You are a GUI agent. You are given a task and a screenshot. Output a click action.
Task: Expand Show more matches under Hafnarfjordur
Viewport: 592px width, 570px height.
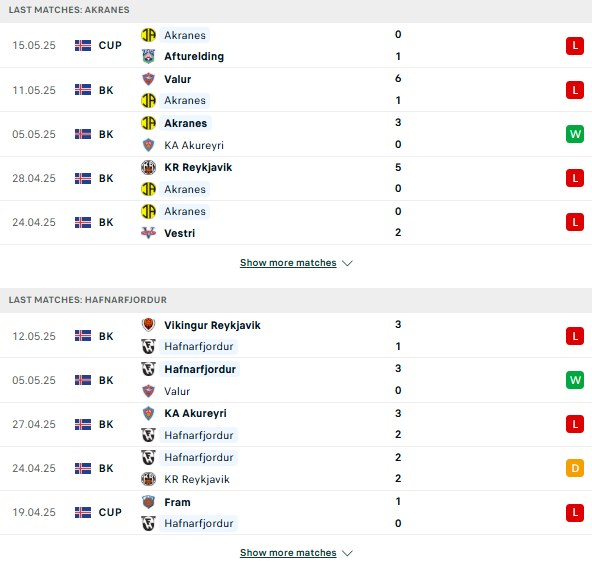pyautogui.click(x=288, y=553)
